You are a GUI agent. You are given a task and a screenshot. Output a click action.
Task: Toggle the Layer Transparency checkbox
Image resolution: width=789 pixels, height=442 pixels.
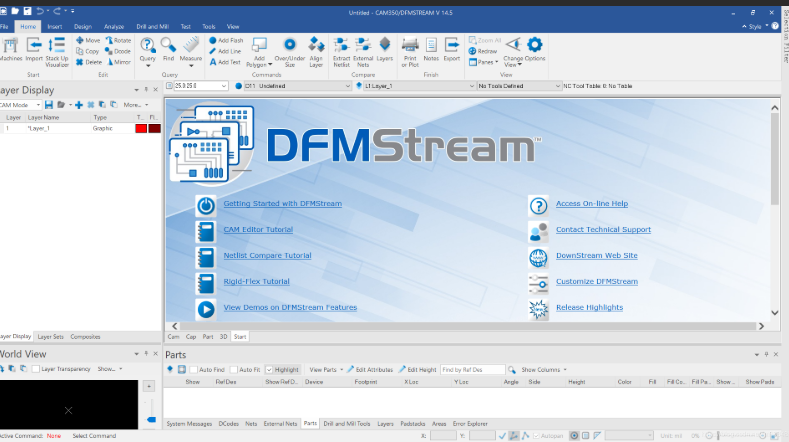click(36, 369)
